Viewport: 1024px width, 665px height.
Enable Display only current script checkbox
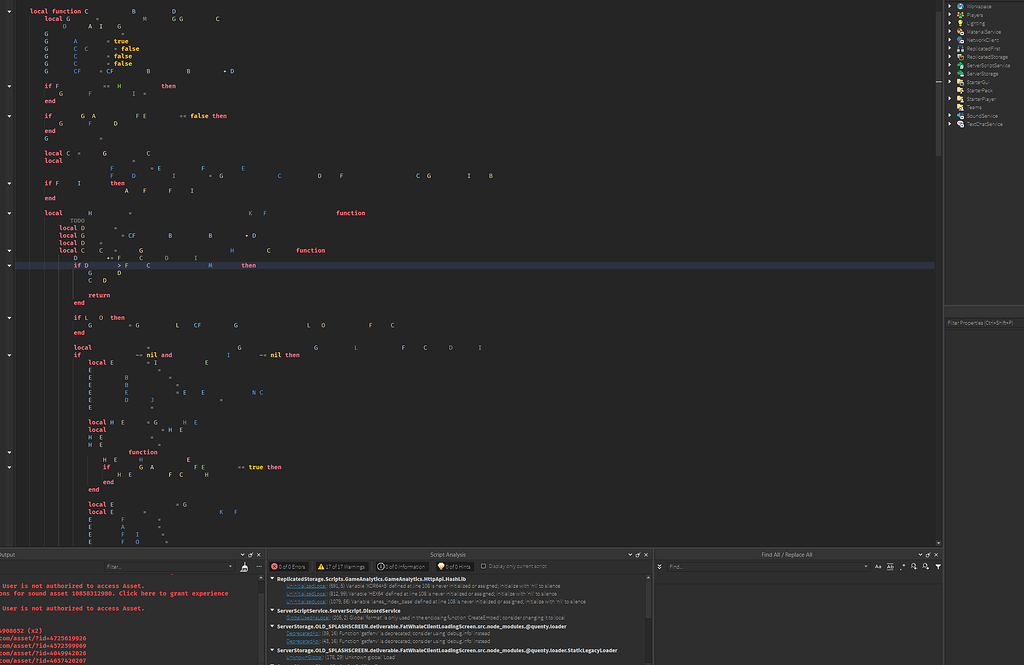484,566
